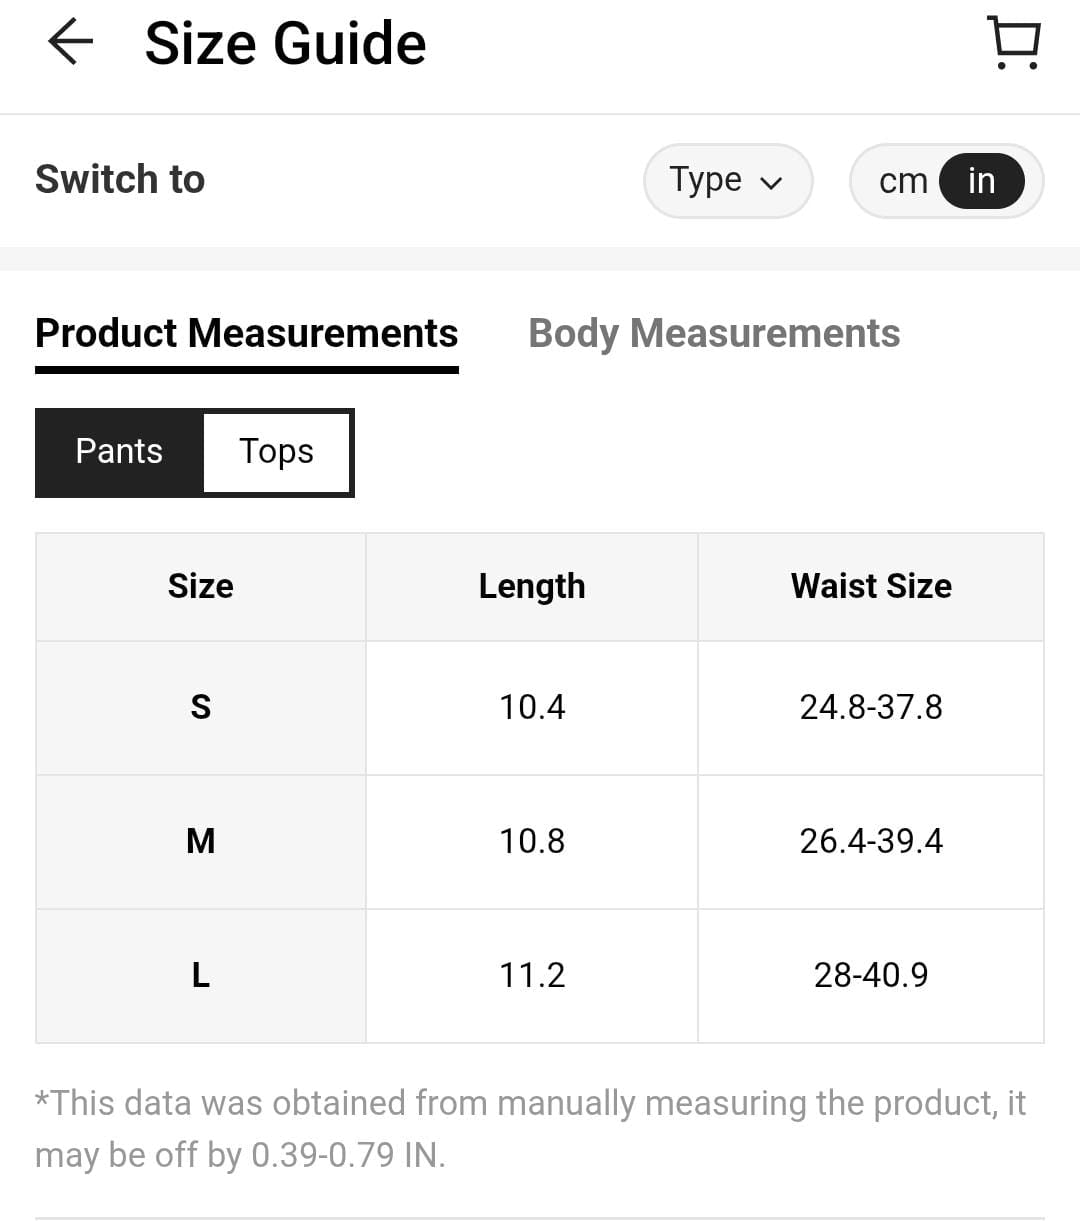Switch to Body Measurements tab

pyautogui.click(x=714, y=334)
